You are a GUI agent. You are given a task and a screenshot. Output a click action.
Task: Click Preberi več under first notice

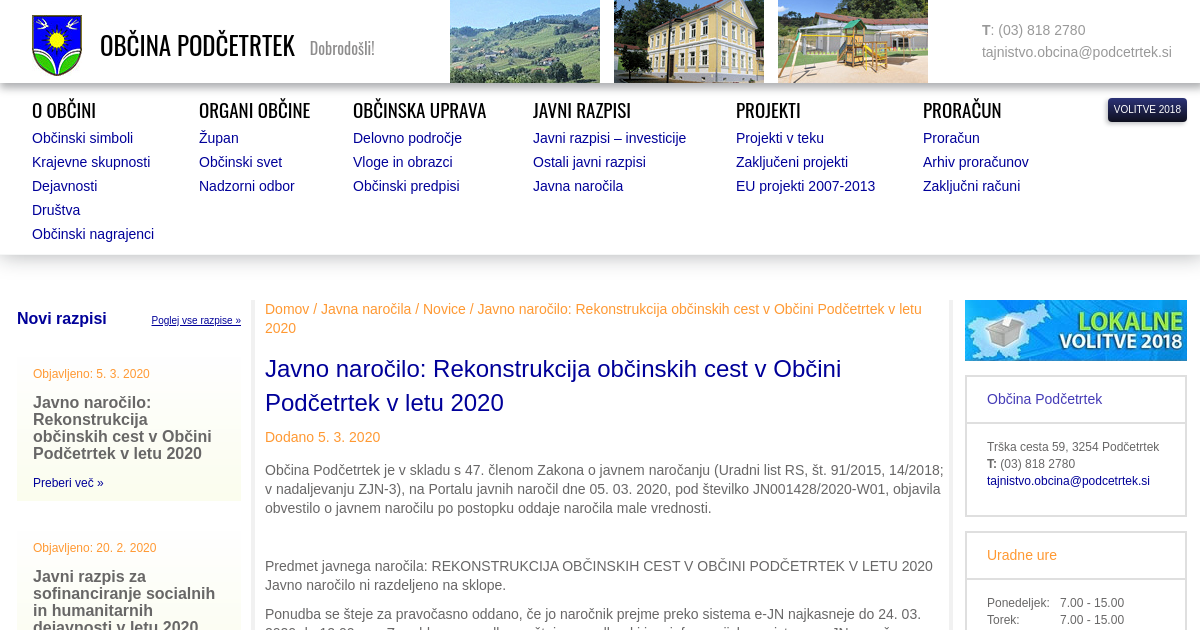pos(68,483)
